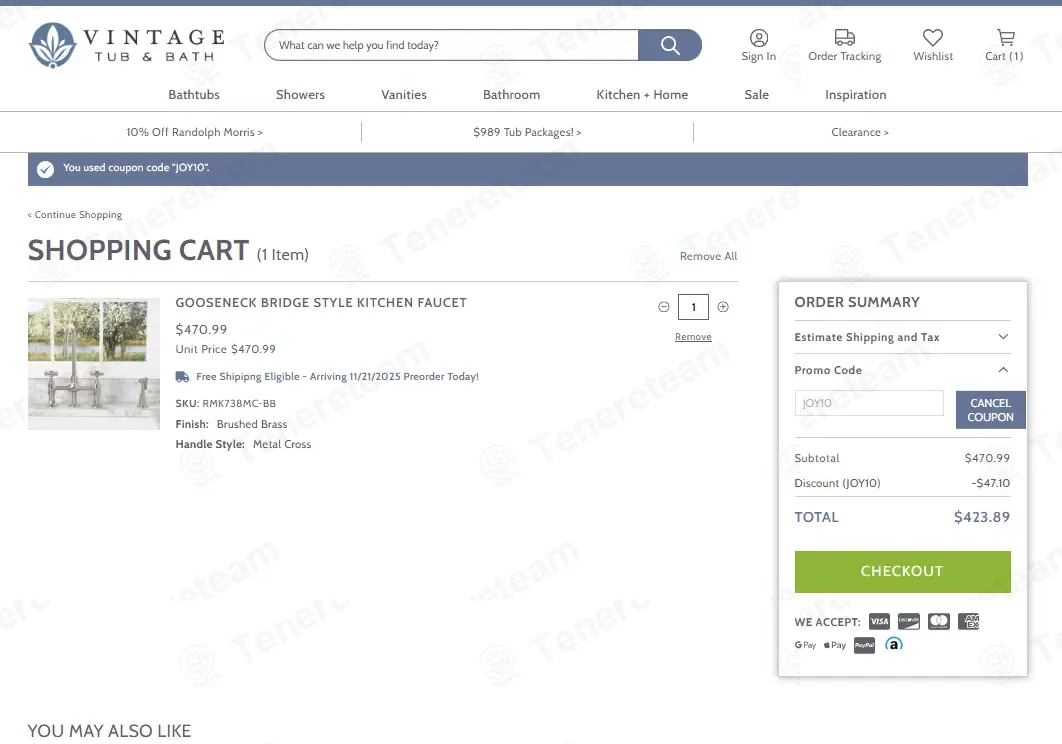Click Continue Shopping link
Viewport: 1062px width, 744px height.
(75, 215)
